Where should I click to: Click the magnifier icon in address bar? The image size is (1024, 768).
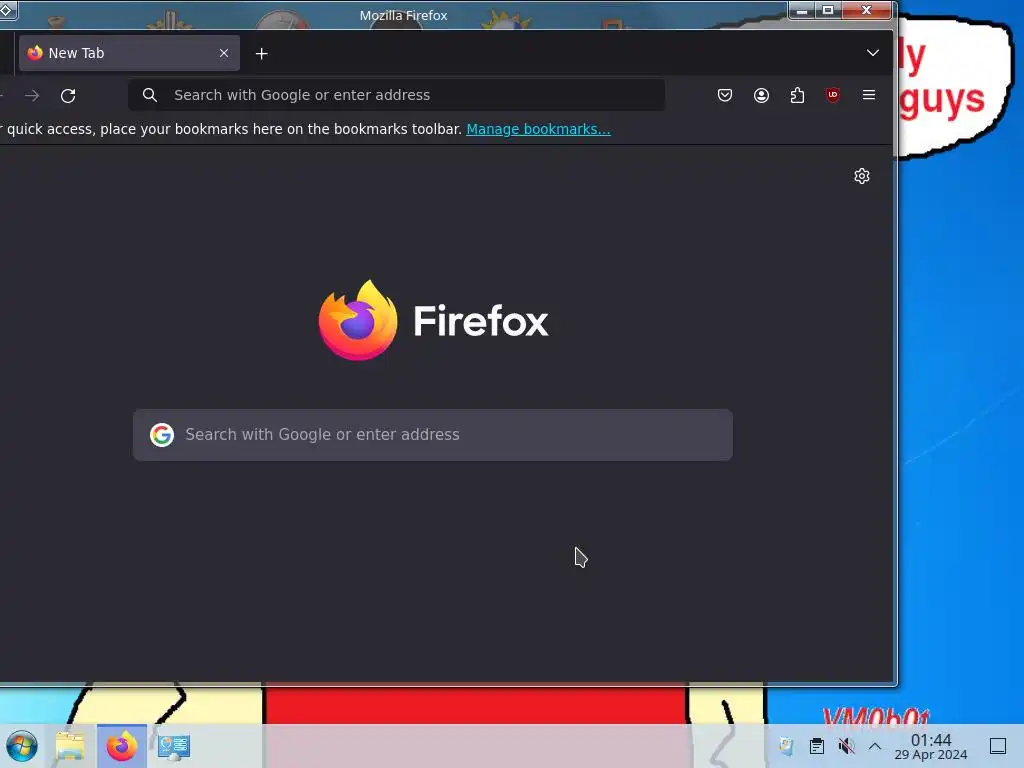150,95
